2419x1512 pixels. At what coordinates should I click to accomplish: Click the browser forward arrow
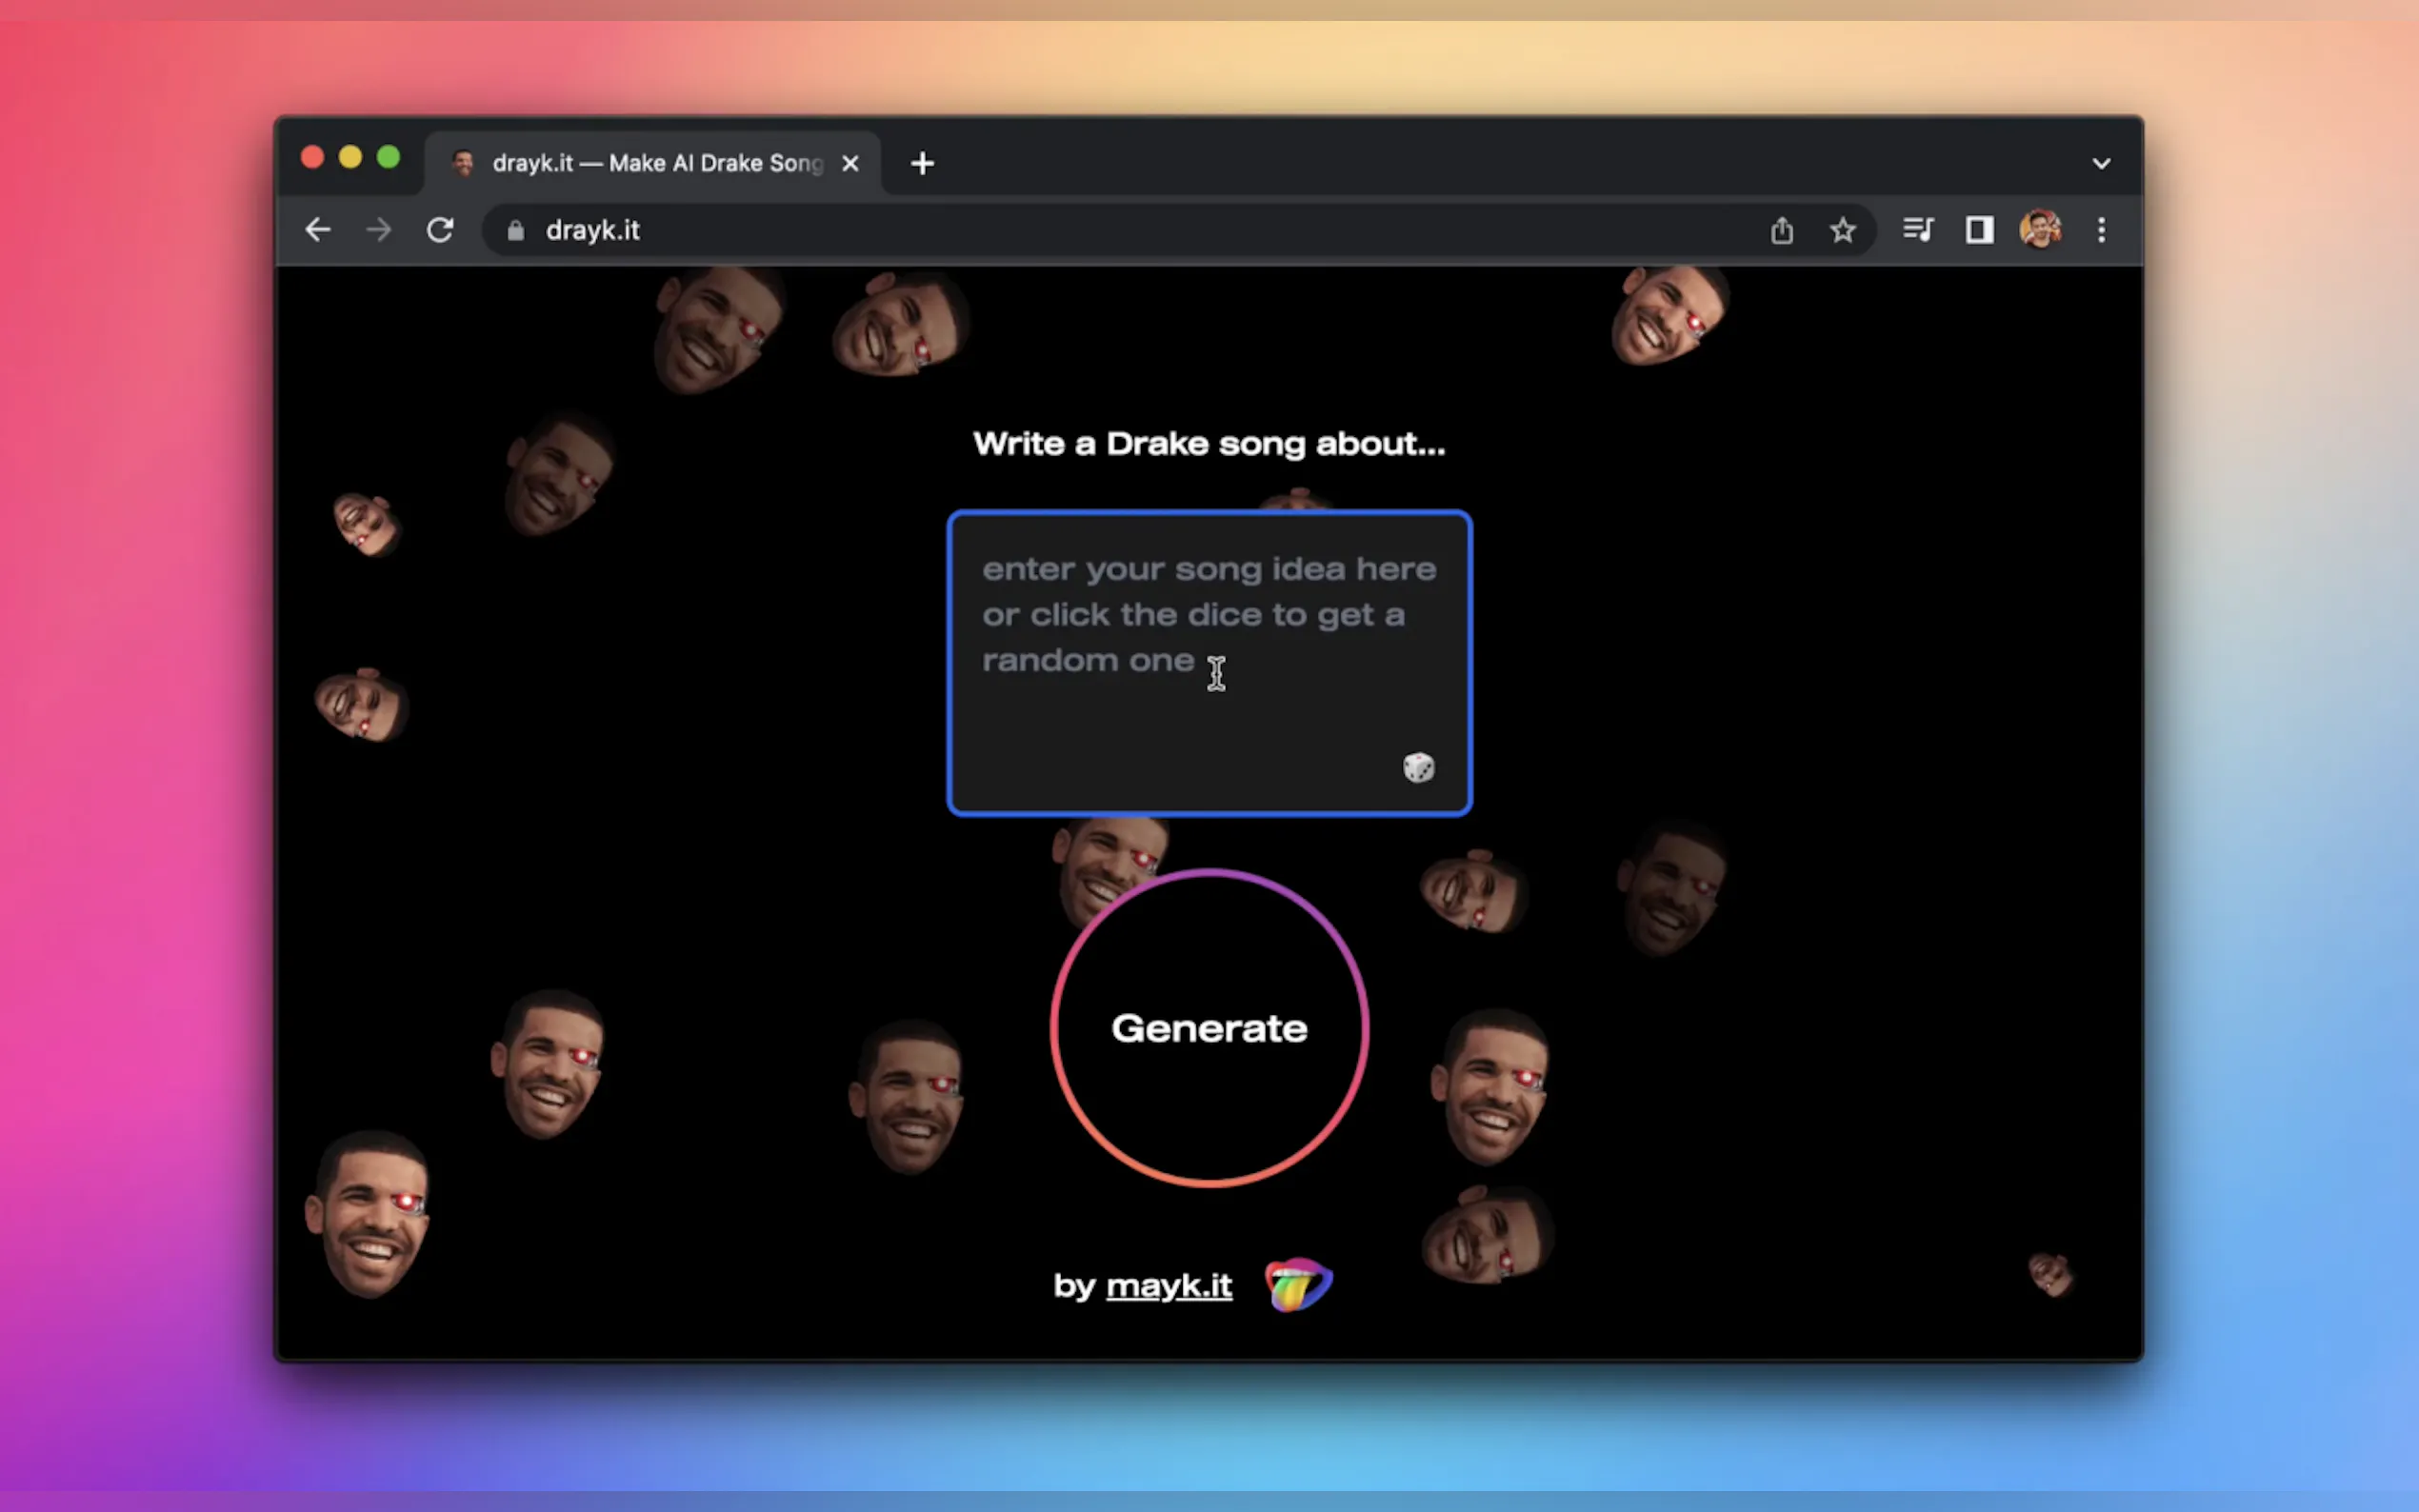pos(379,230)
